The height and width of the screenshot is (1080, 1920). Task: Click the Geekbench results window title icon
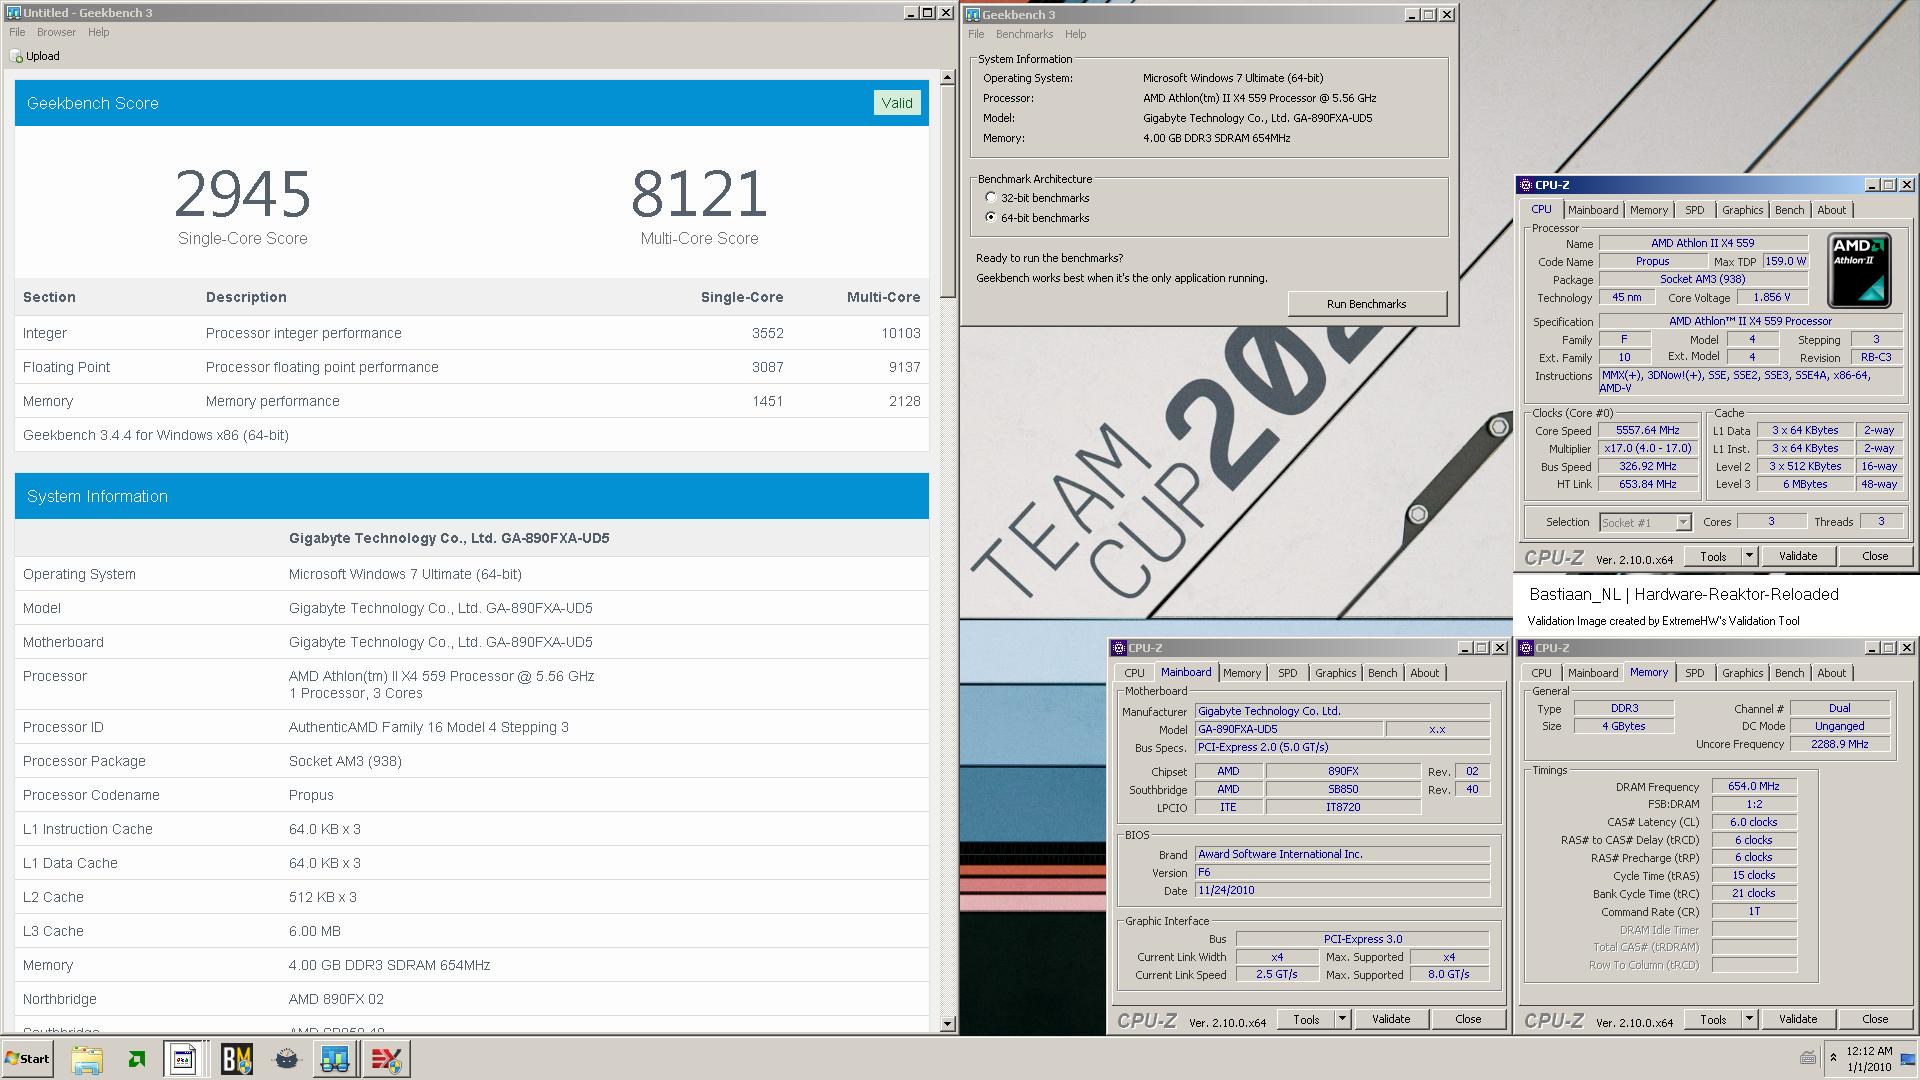tap(13, 13)
